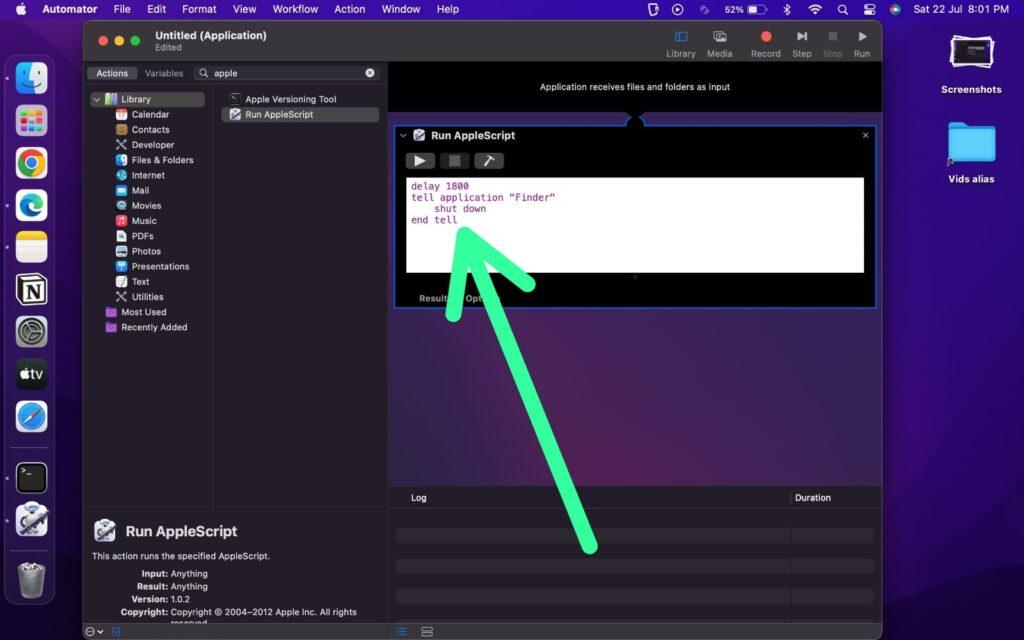Toggle the Library toolbar button
Image resolution: width=1024 pixels, height=640 pixels.
(x=680, y=44)
